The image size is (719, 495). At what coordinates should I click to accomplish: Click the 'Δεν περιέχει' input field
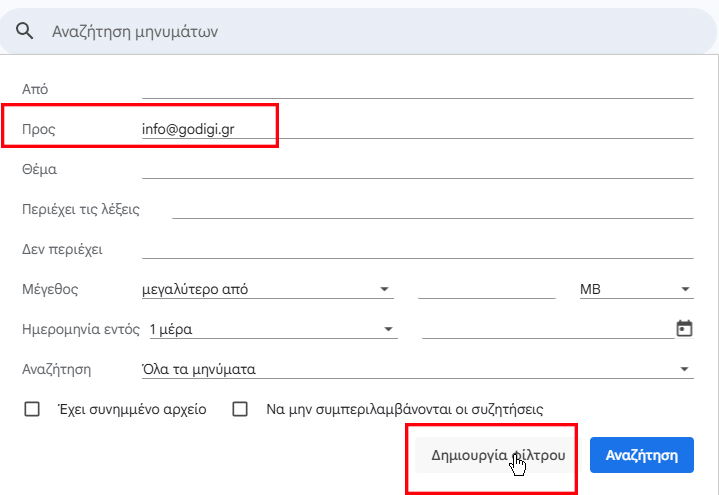pyautogui.click(x=417, y=249)
